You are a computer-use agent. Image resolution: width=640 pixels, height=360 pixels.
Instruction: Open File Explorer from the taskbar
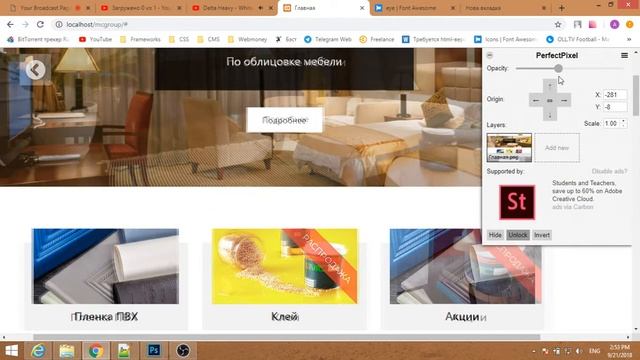67,351
